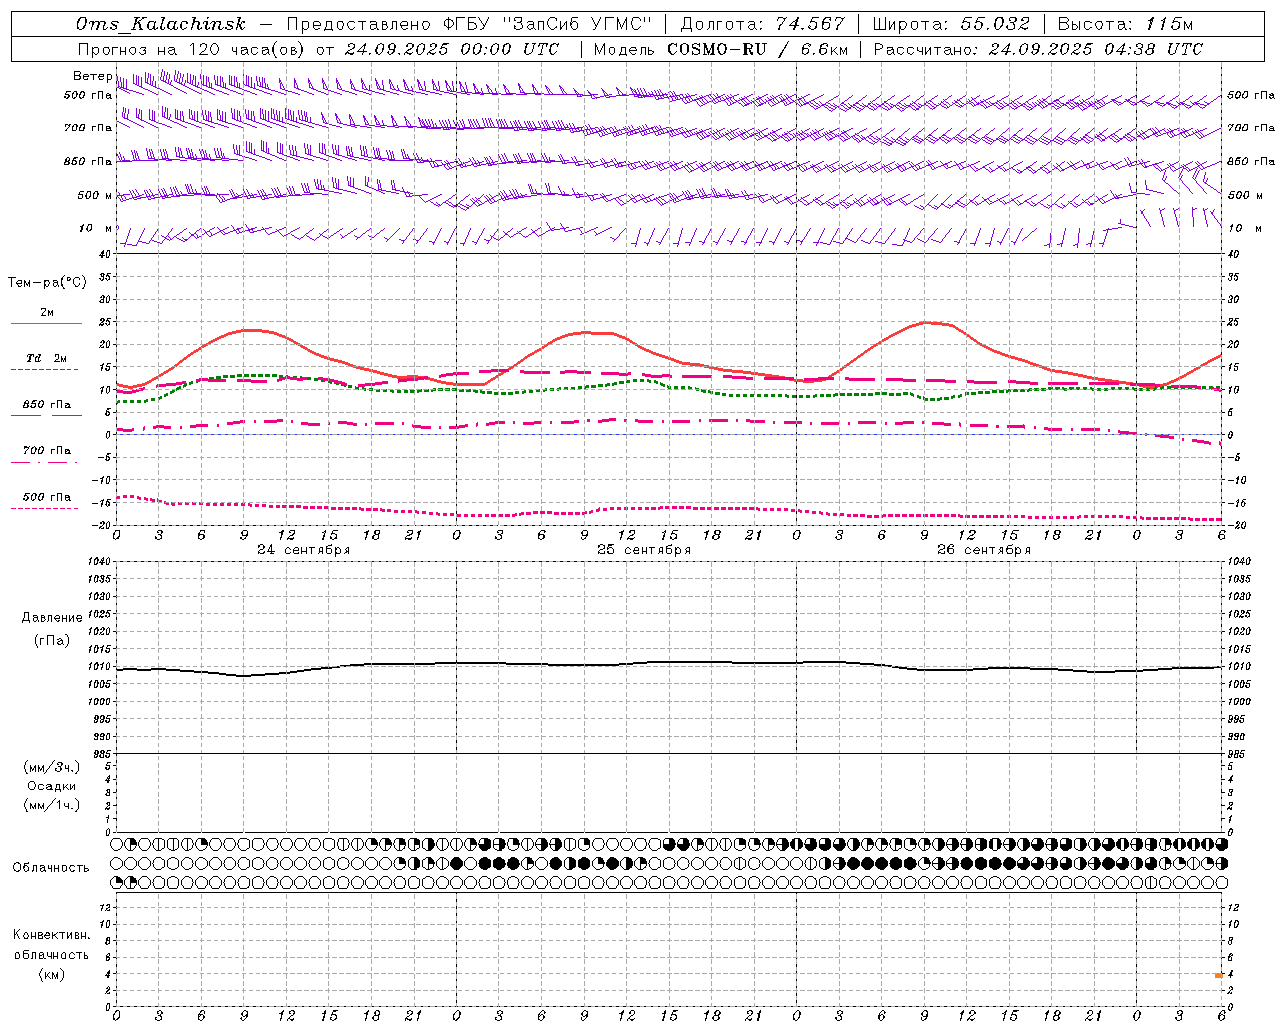Click the latitude value 'Широта: 55.032'
Viewport: 1280px width, 1024px height.
(x=951, y=24)
